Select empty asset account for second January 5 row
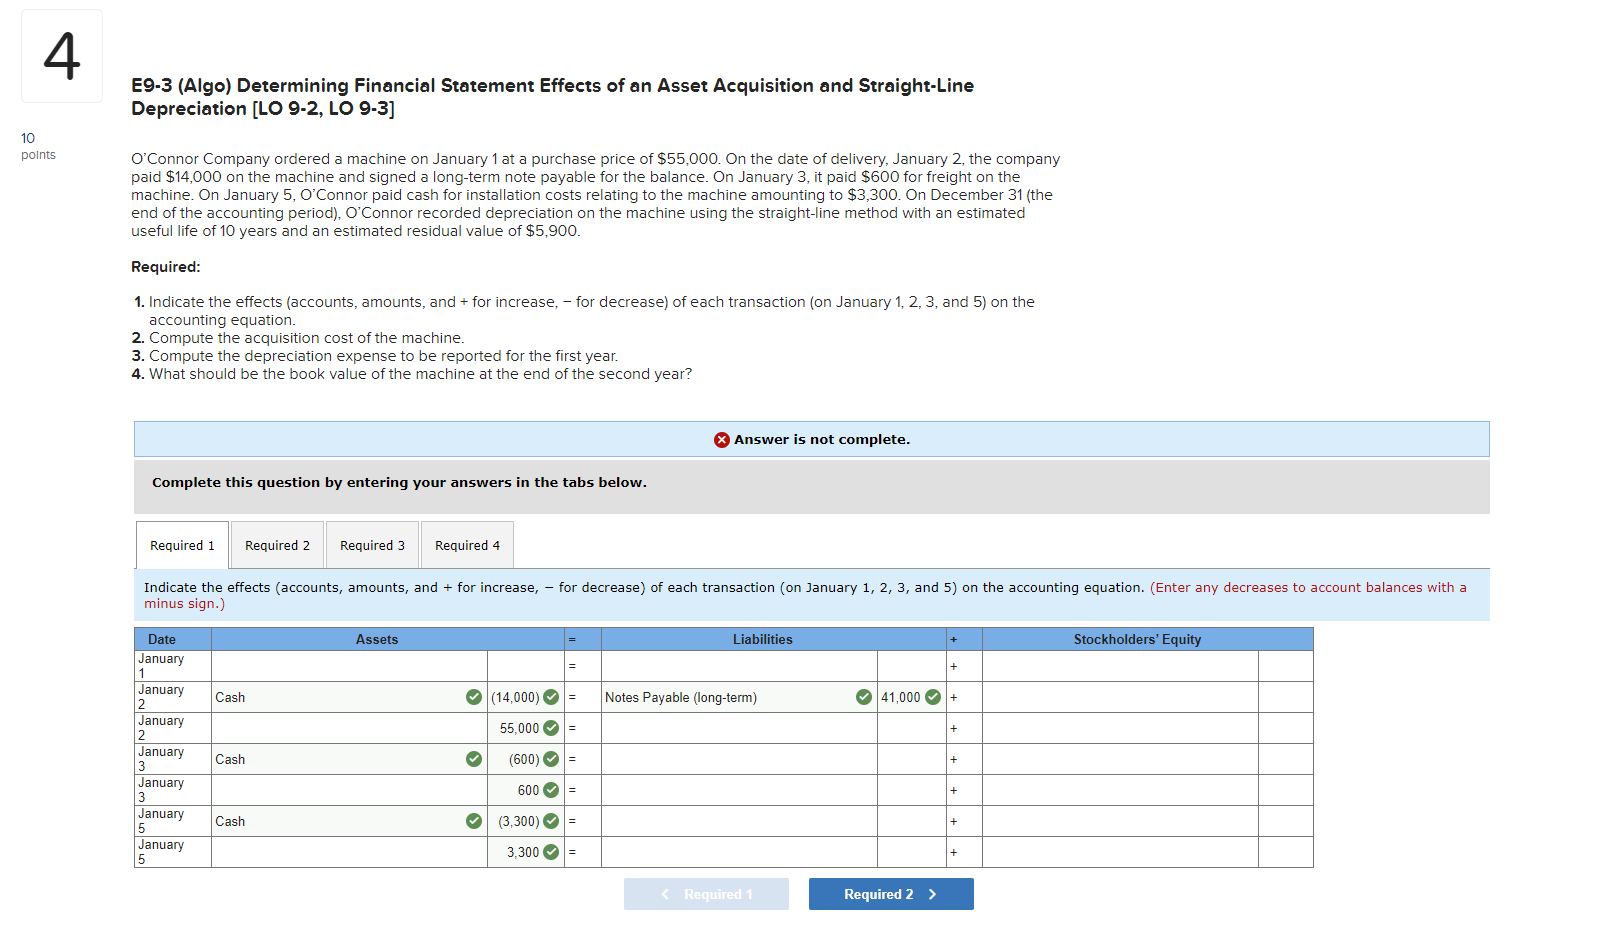1610x941 pixels. coord(349,852)
